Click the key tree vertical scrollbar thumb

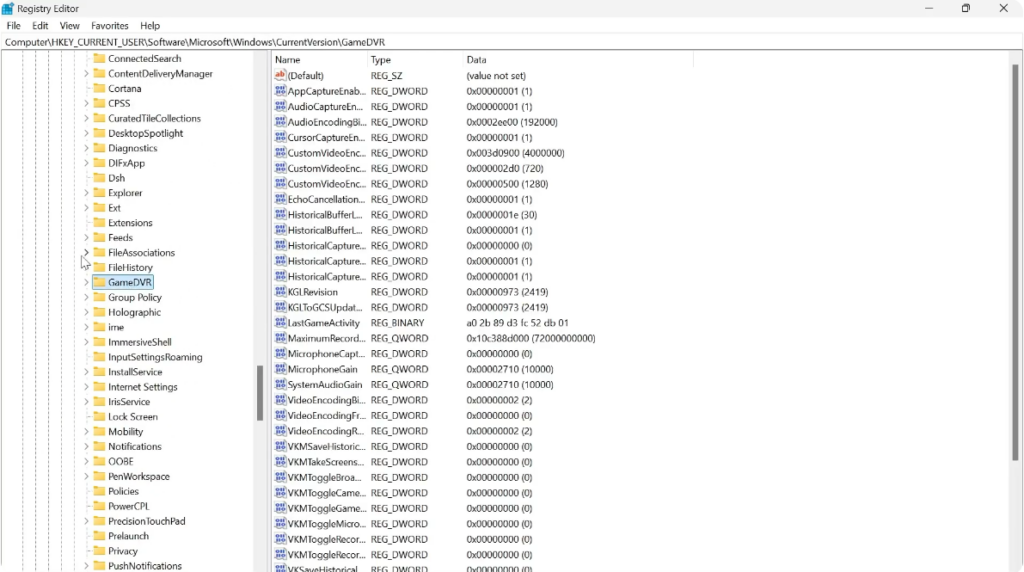(260, 392)
